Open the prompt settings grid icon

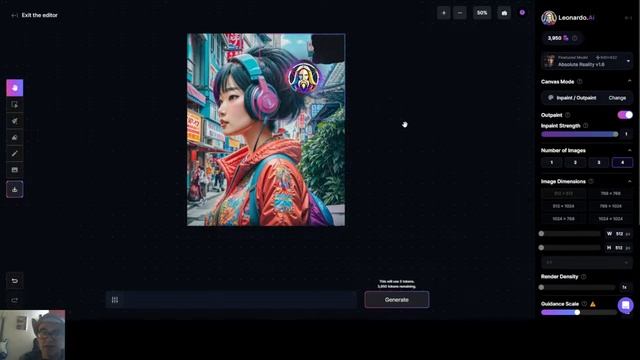point(115,300)
